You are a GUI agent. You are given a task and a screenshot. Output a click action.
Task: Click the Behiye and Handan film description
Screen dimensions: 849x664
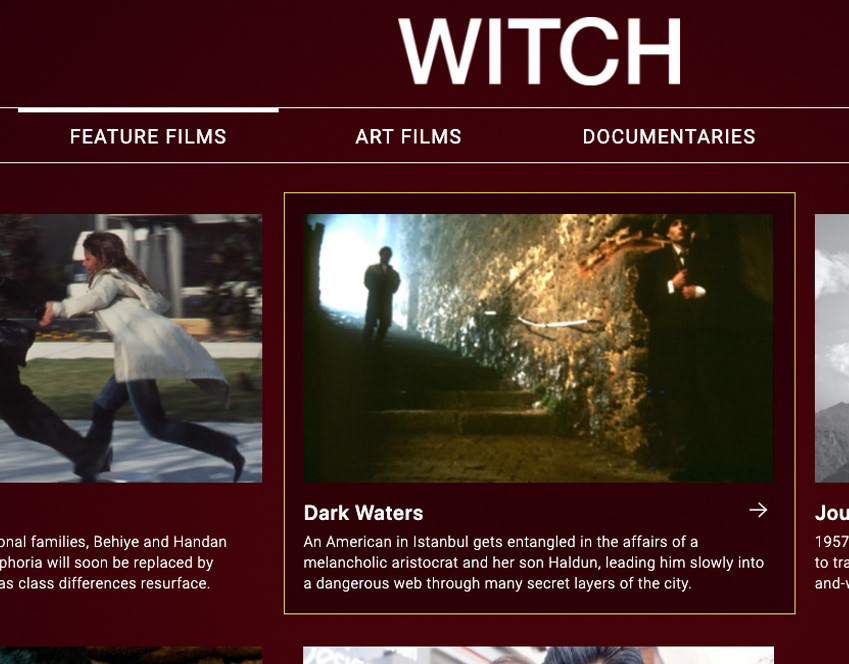tap(113, 563)
